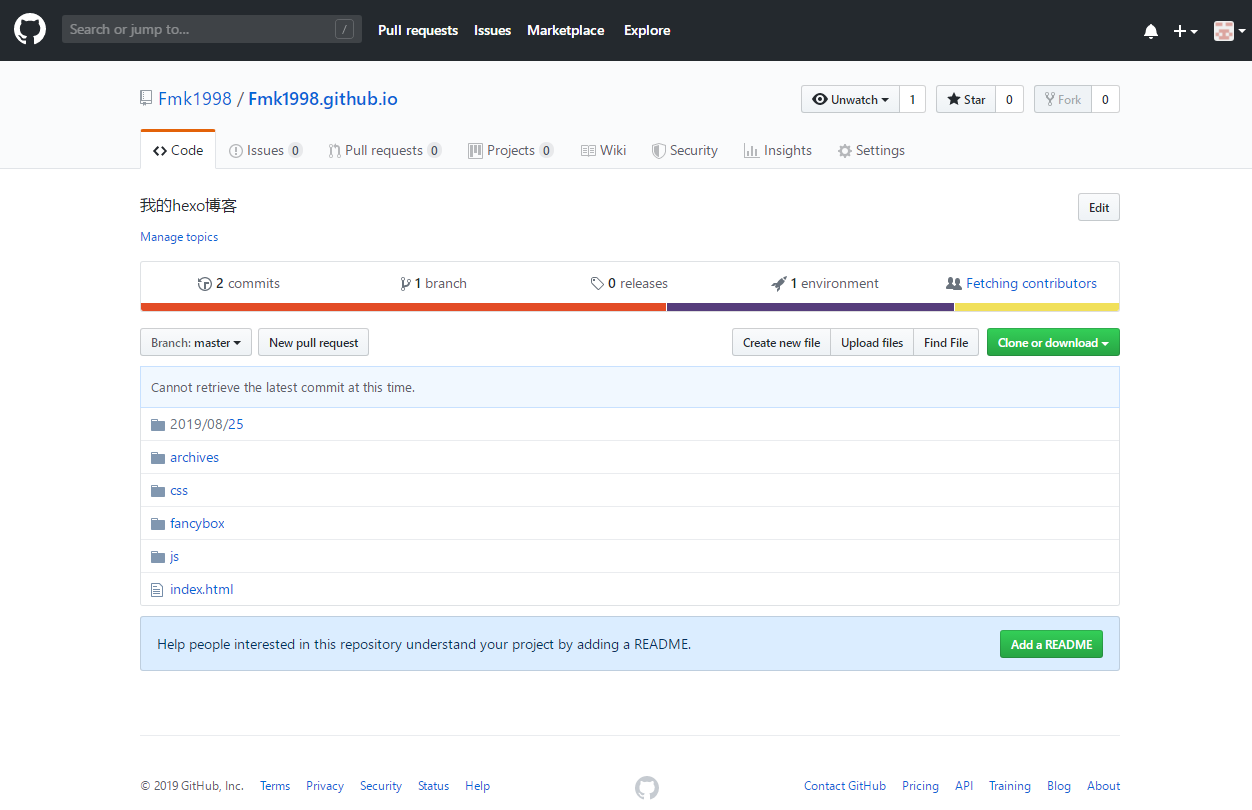Screen dimensions: 1252x810
Task: Click the Manage topics link
Action: 179,237
